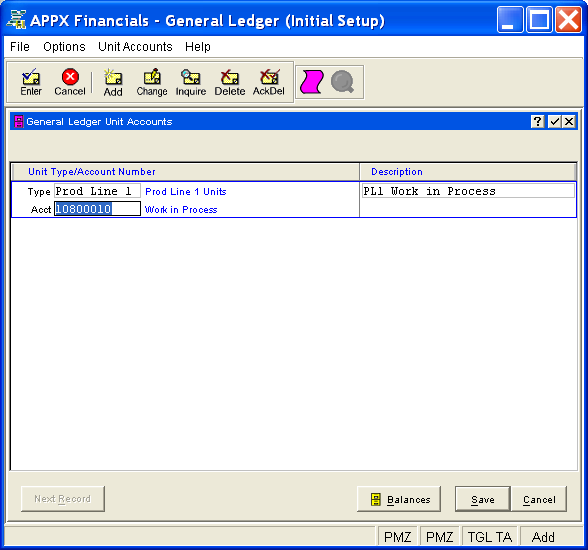Open the Help menu
Viewport: 588px width, 550px height.
(x=198, y=47)
